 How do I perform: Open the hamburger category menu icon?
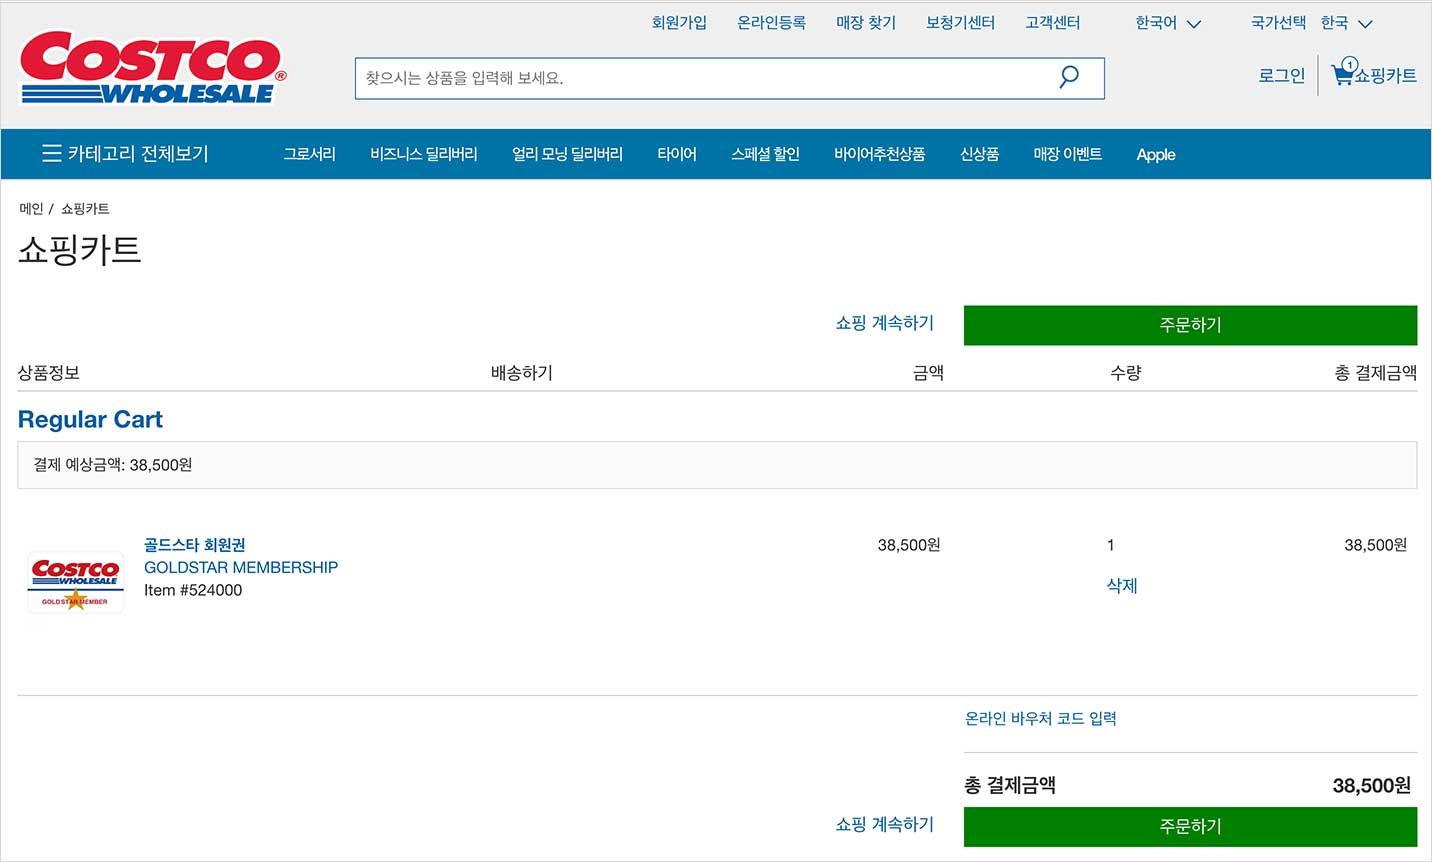[51, 154]
